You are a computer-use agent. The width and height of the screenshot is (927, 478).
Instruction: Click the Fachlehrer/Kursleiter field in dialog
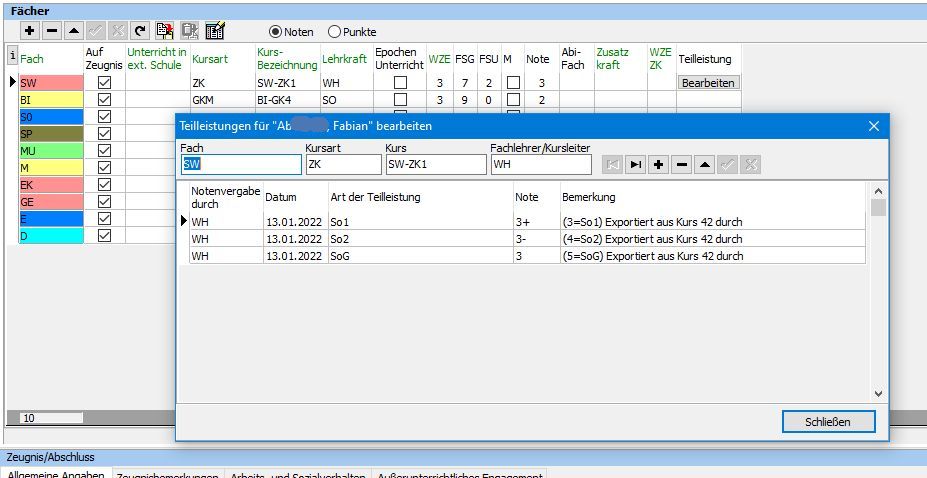point(541,164)
